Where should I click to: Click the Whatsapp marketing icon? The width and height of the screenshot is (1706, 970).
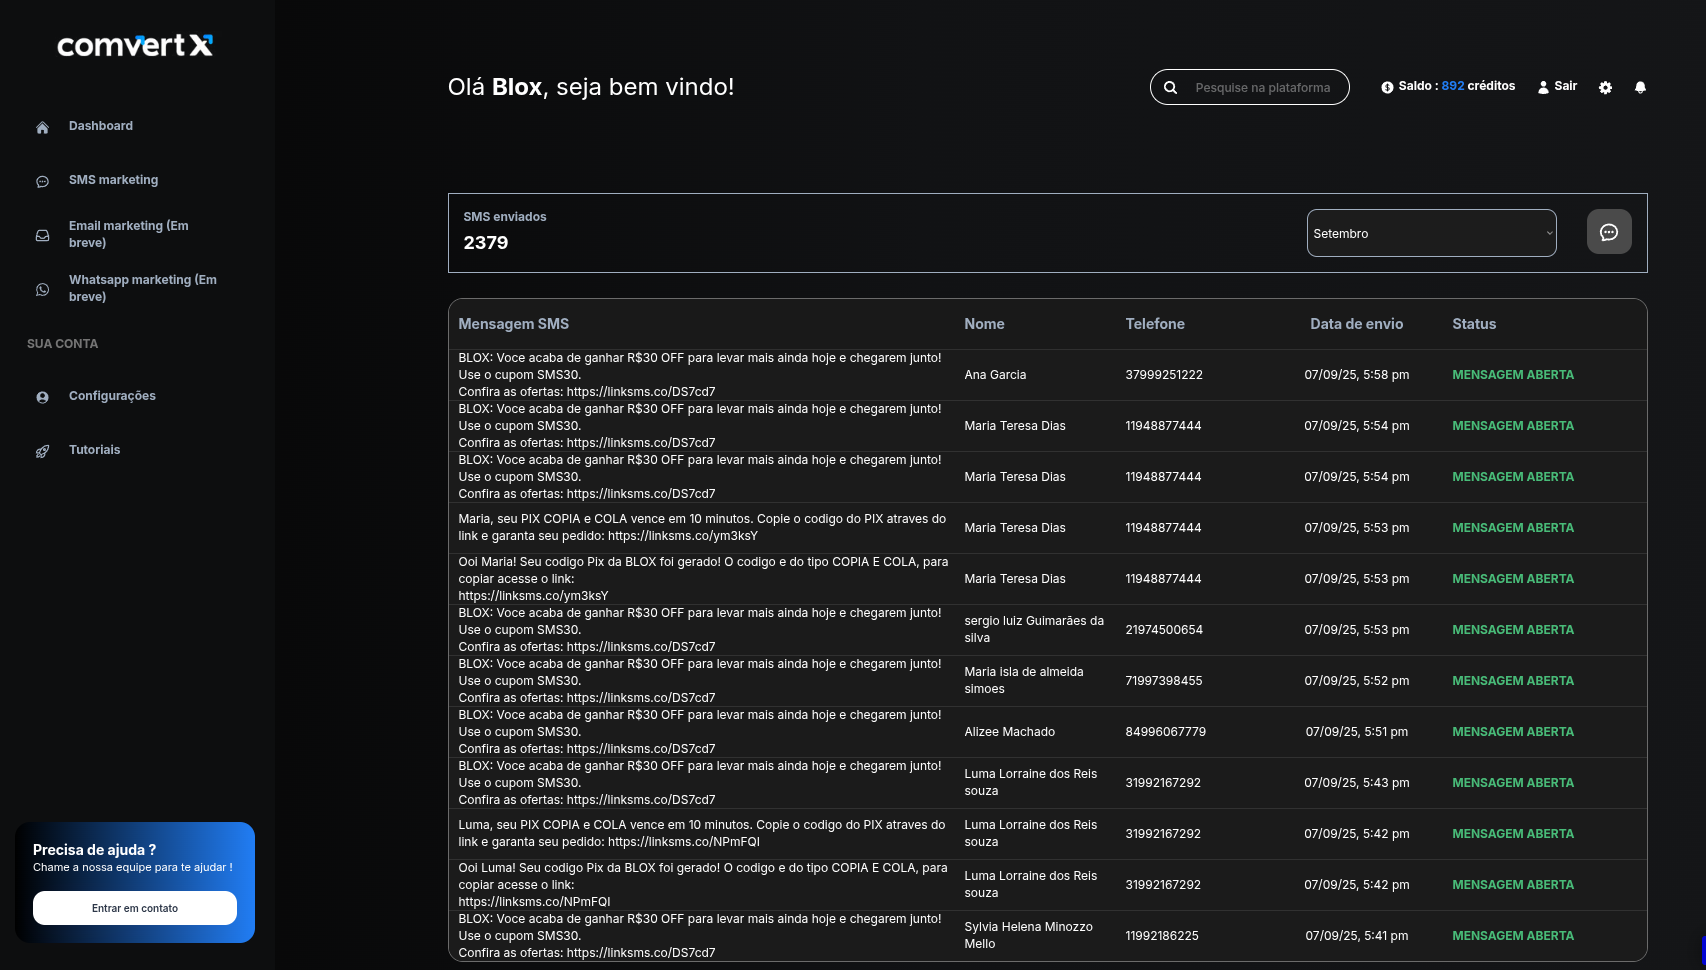point(42,289)
